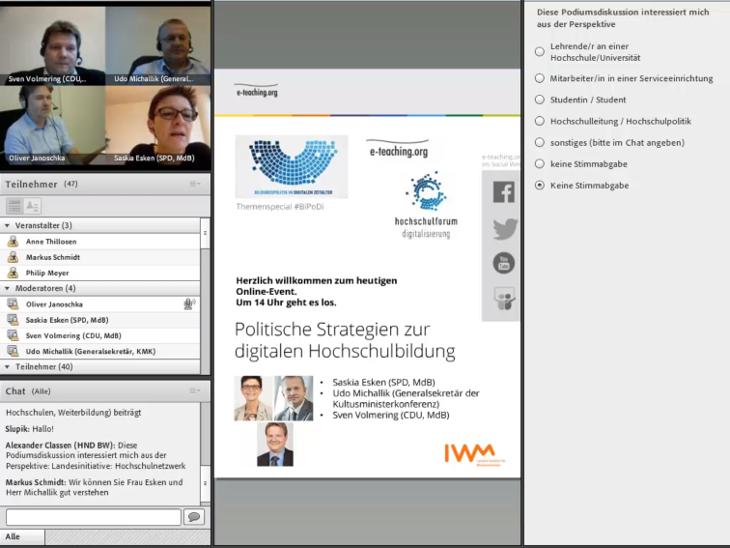The image size is (730, 548).
Task: Click the Politische Strategien slide title
Action: (x=345, y=340)
